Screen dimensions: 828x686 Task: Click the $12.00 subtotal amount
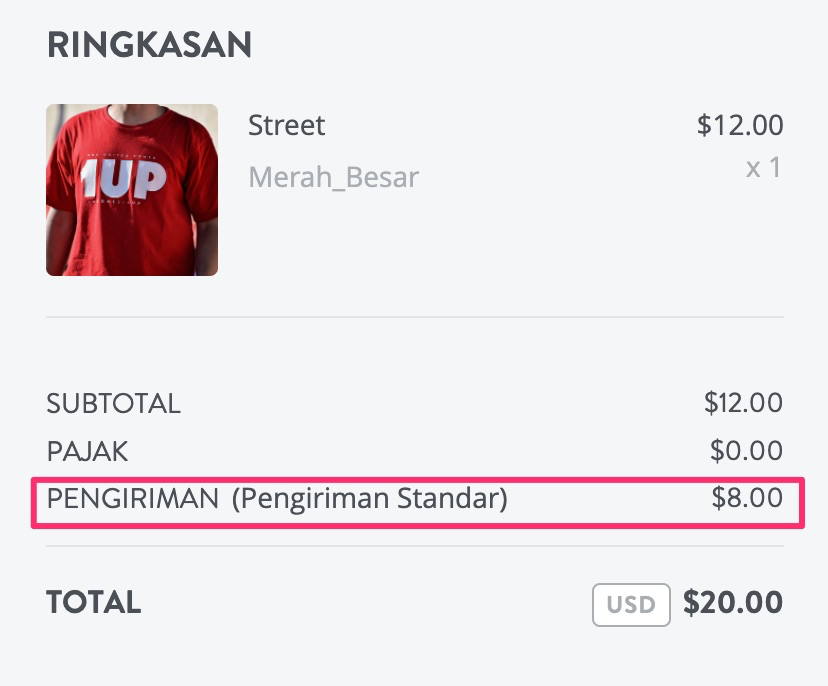[x=743, y=403]
